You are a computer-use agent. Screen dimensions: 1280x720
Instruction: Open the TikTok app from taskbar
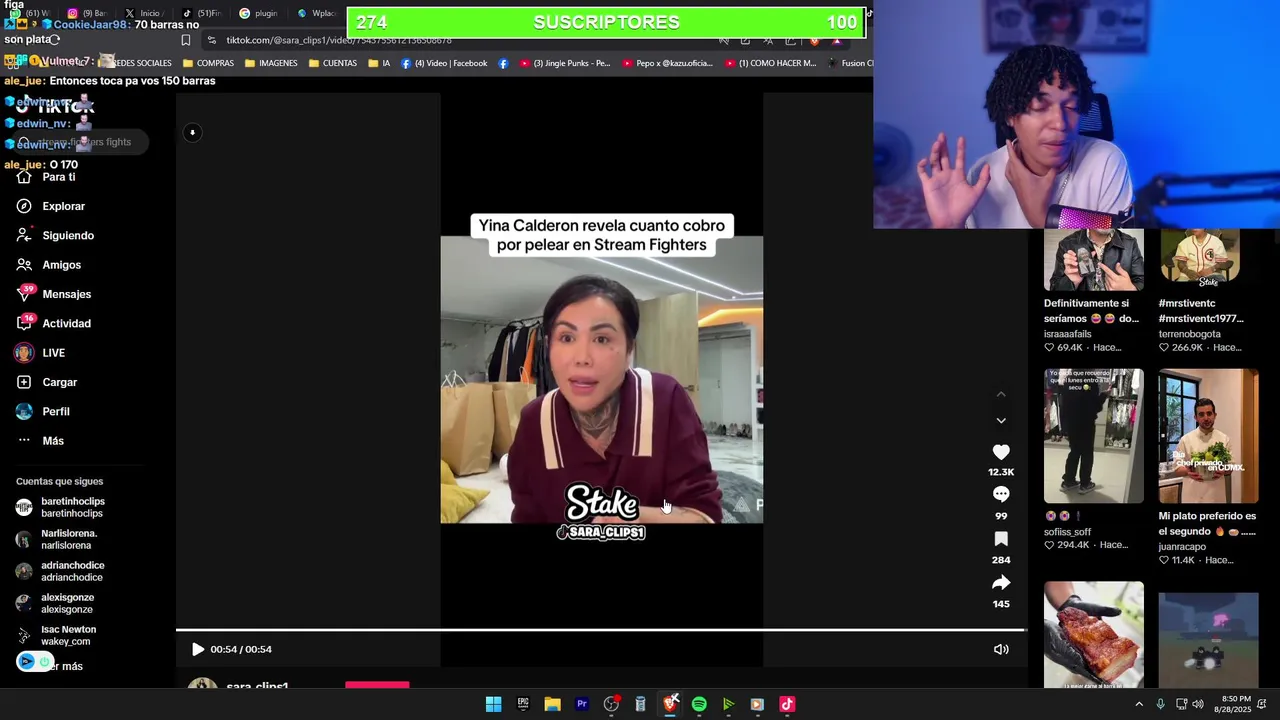(787, 704)
